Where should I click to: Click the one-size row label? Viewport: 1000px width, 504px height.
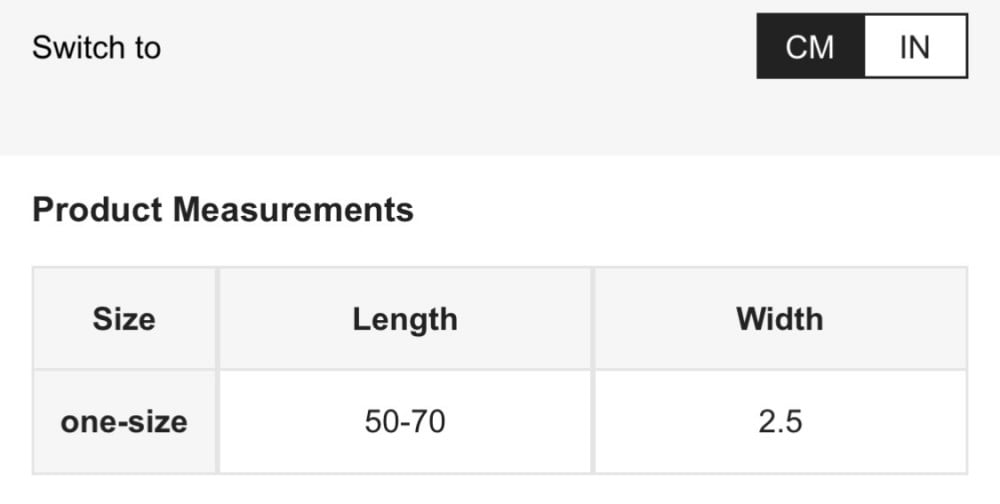click(x=124, y=421)
